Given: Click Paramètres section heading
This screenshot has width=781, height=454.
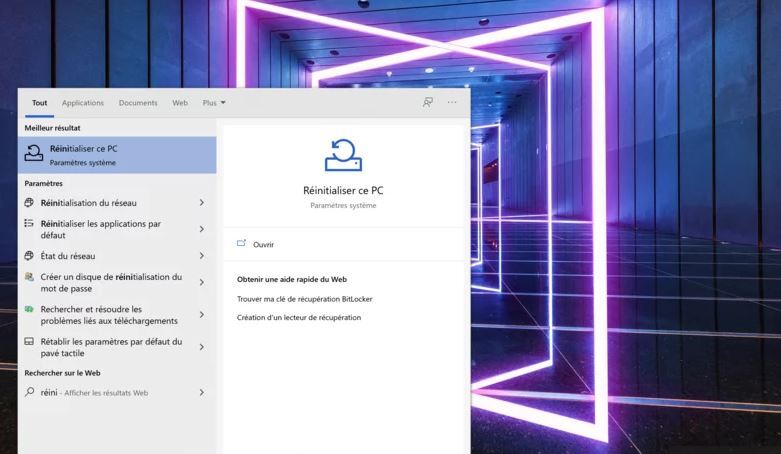Looking at the screenshot, I should (x=43, y=183).
